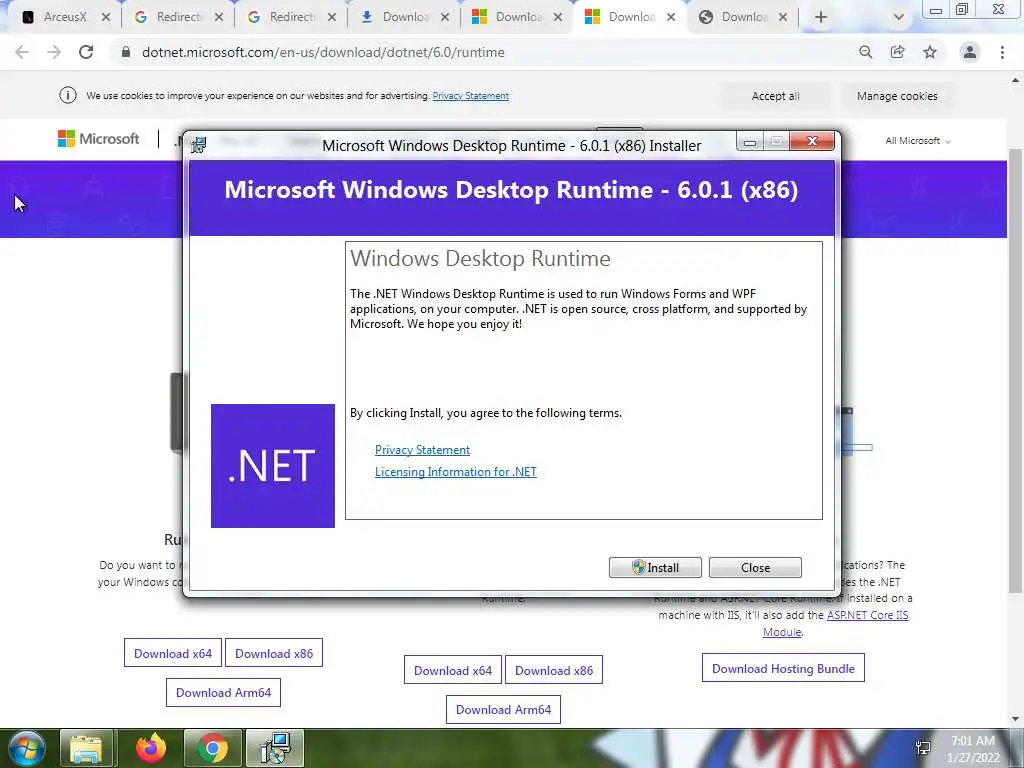Viewport: 1024px width, 768px height.
Task: Open the tab search dropdown in Chrome
Action: (899, 18)
